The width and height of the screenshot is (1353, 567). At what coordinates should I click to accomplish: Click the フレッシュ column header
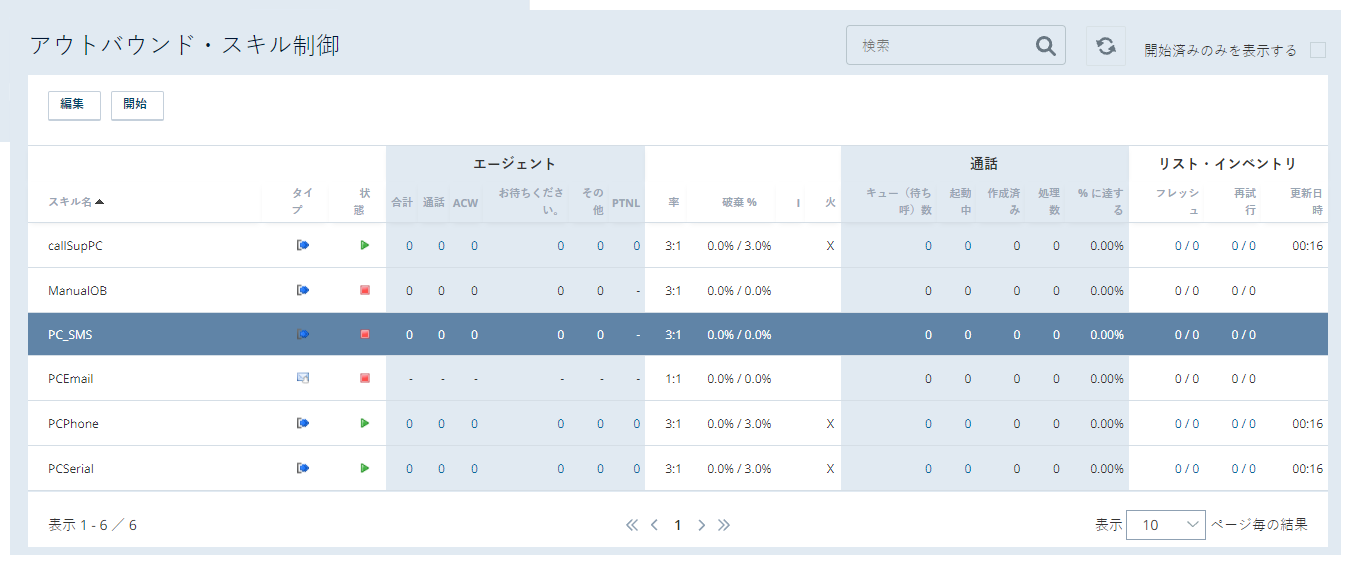point(1178,201)
